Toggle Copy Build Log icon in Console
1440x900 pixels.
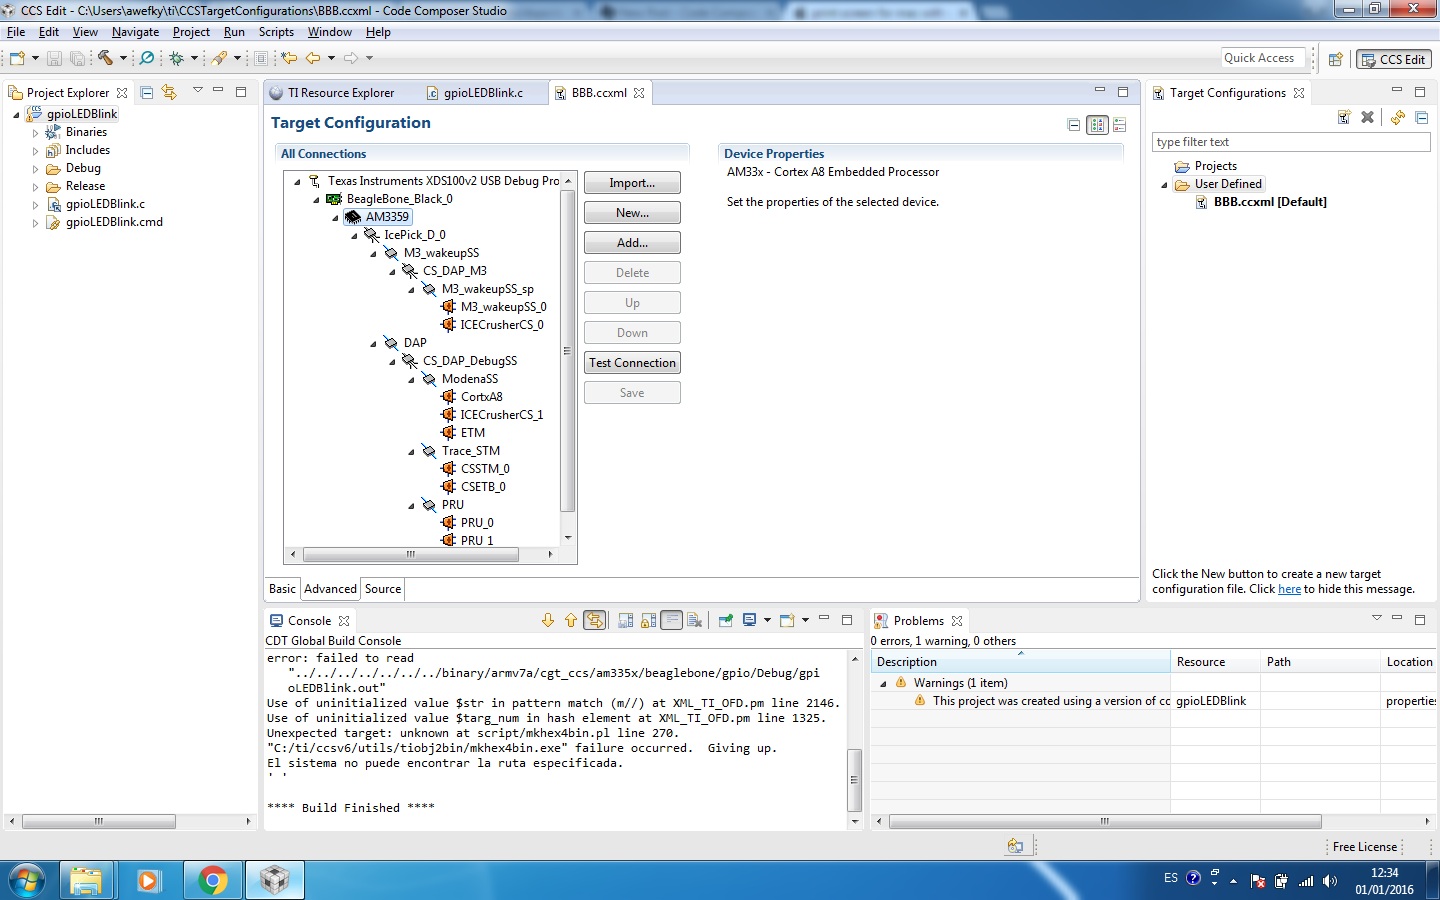(626, 620)
